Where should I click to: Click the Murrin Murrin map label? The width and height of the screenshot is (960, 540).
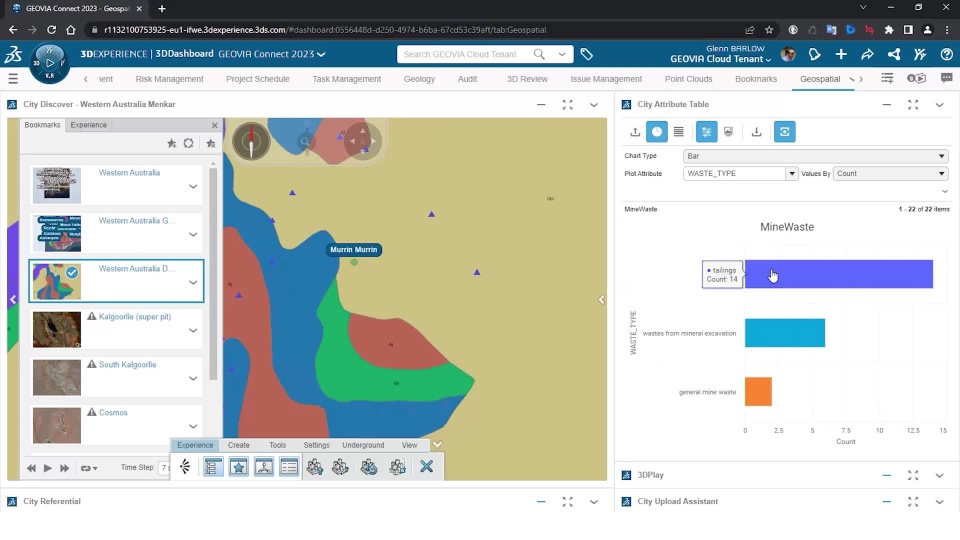(x=353, y=250)
